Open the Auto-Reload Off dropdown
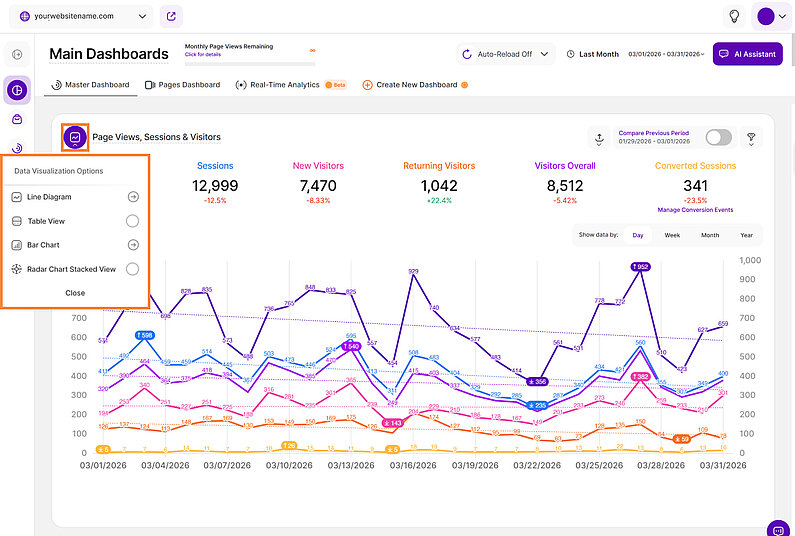The height and width of the screenshot is (536, 795). tap(505, 54)
